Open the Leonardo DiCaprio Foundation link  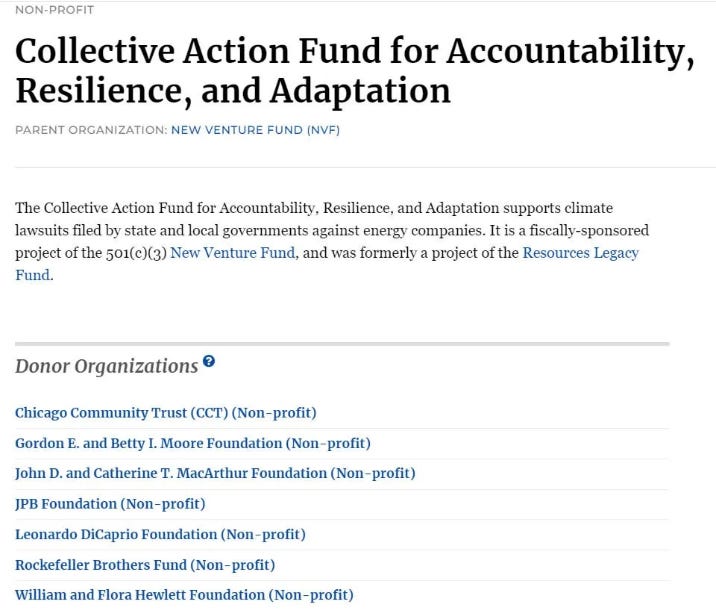(160, 534)
